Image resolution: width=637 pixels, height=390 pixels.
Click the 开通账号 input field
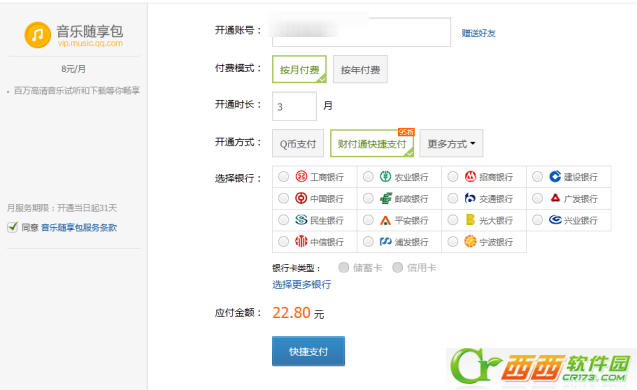(361, 32)
